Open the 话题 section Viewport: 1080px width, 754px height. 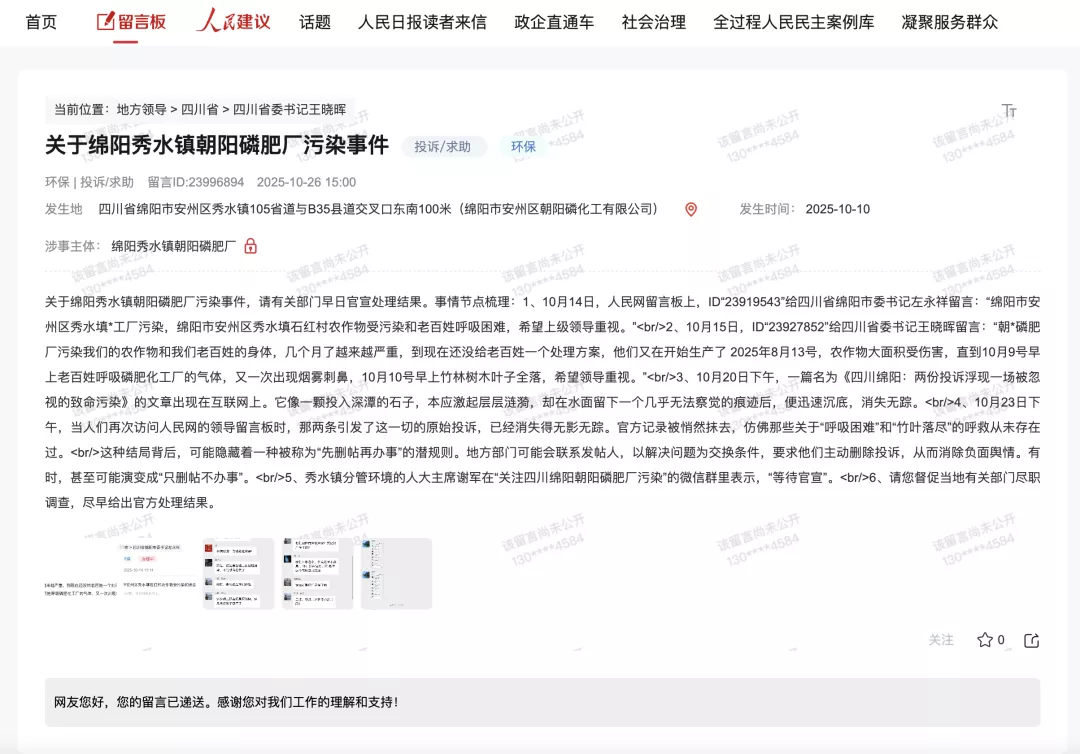coord(315,22)
